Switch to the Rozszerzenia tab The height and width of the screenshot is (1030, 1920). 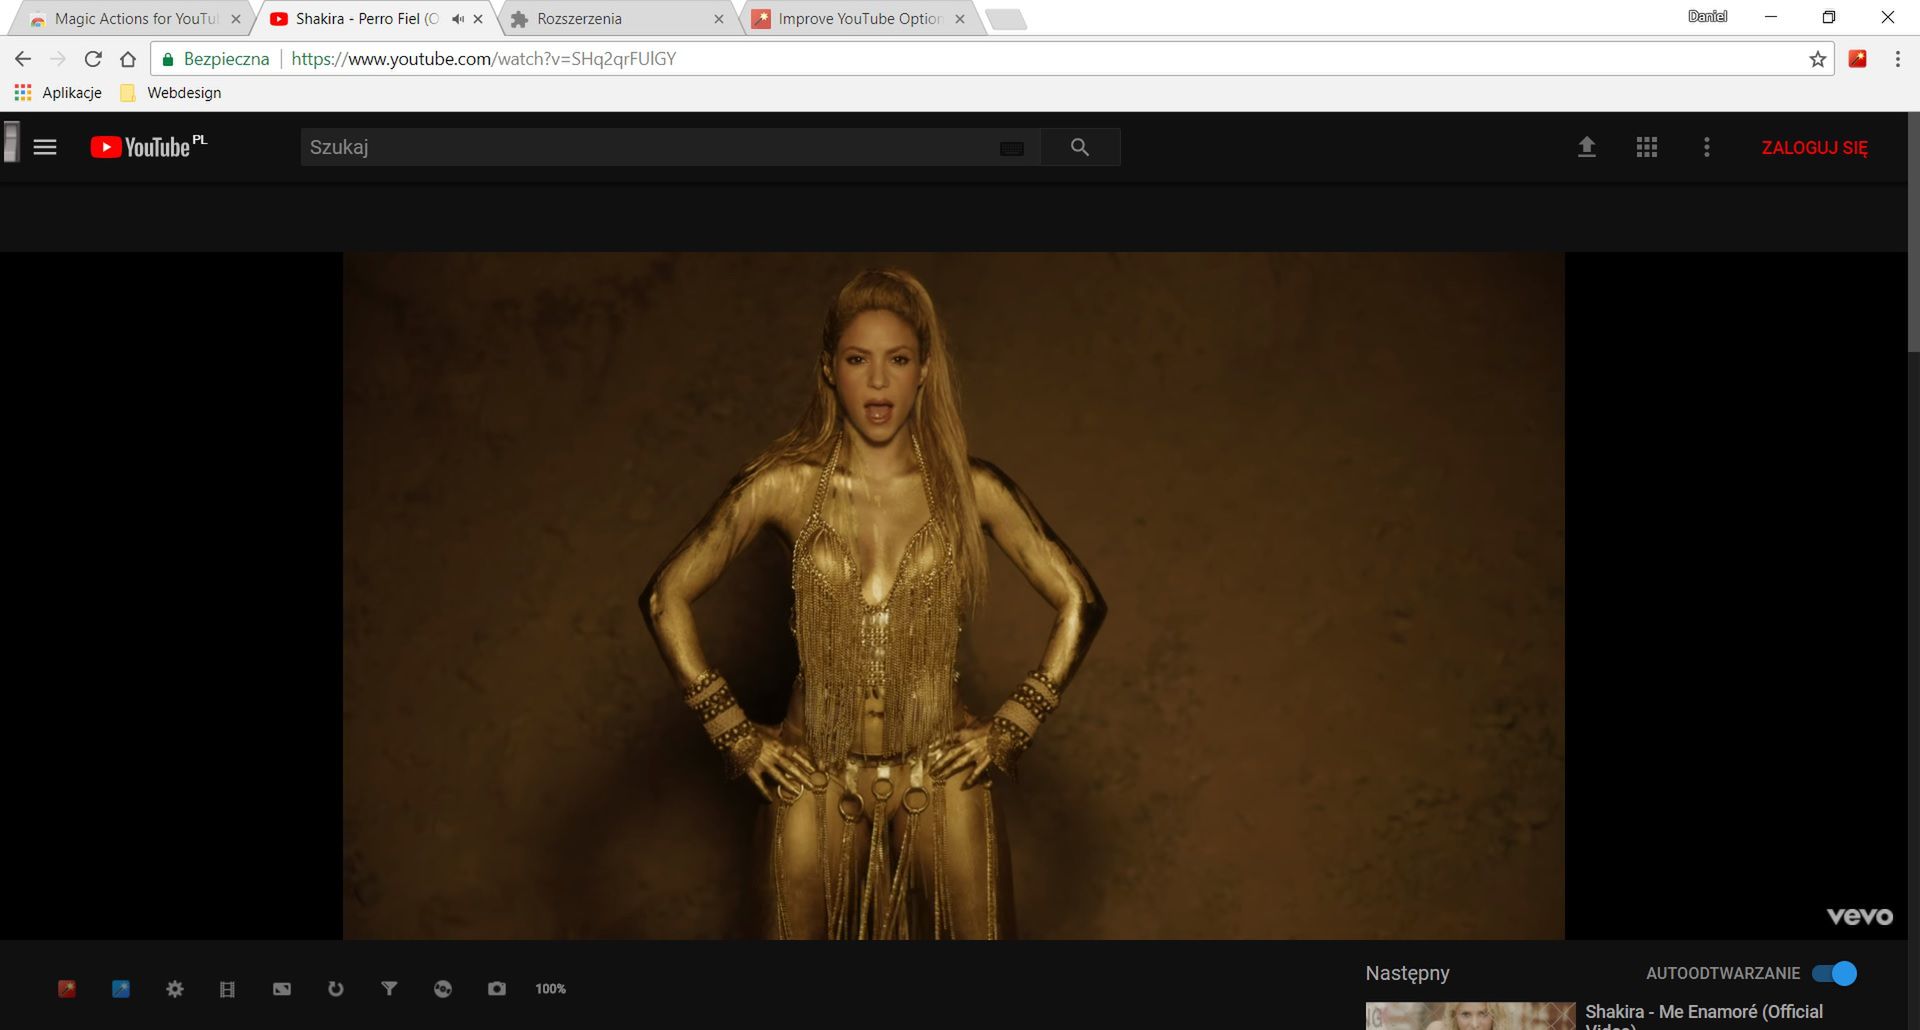[600, 18]
